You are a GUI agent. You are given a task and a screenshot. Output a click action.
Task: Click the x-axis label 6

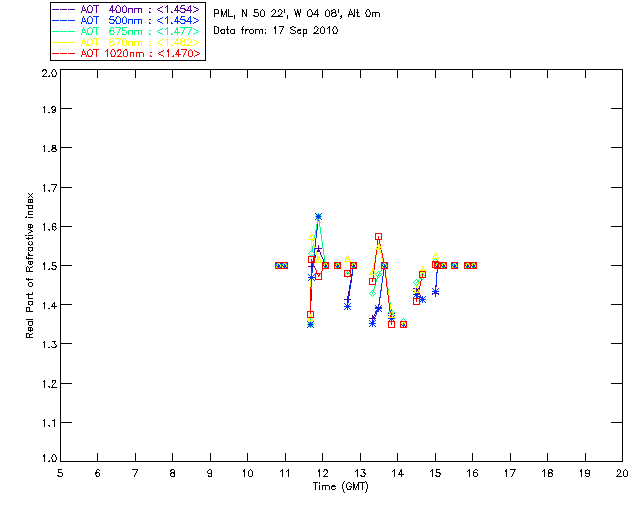[x=98, y=473]
